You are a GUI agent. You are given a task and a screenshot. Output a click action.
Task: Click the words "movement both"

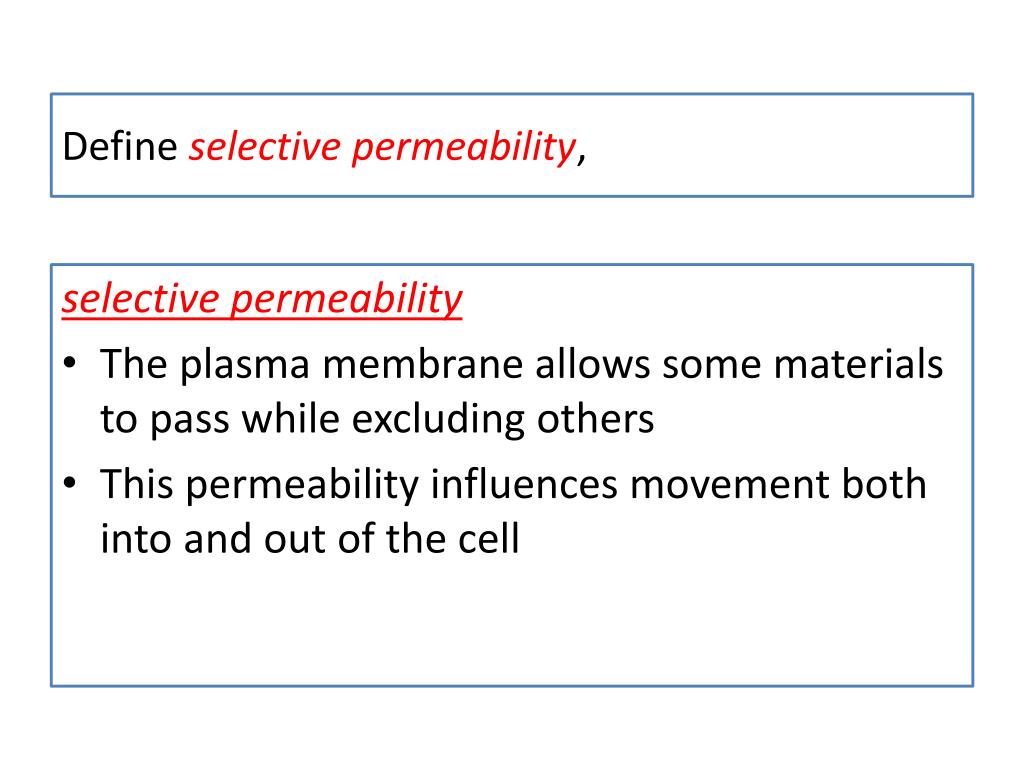point(778,485)
